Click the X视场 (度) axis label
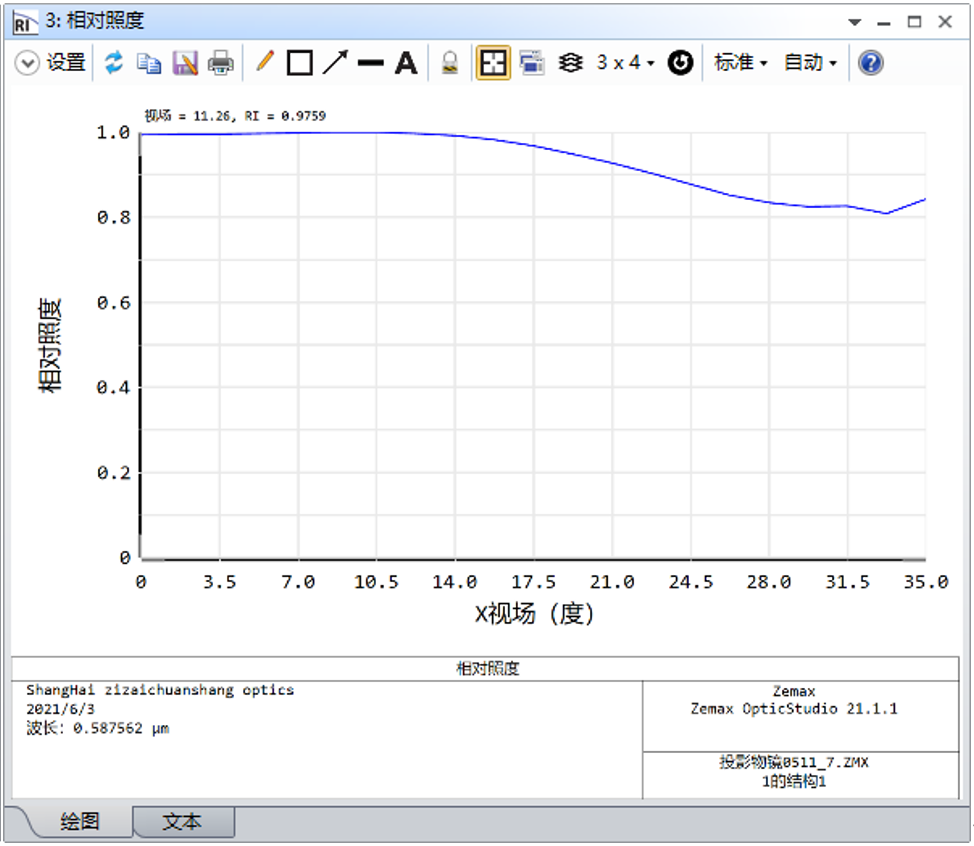 click(534, 614)
